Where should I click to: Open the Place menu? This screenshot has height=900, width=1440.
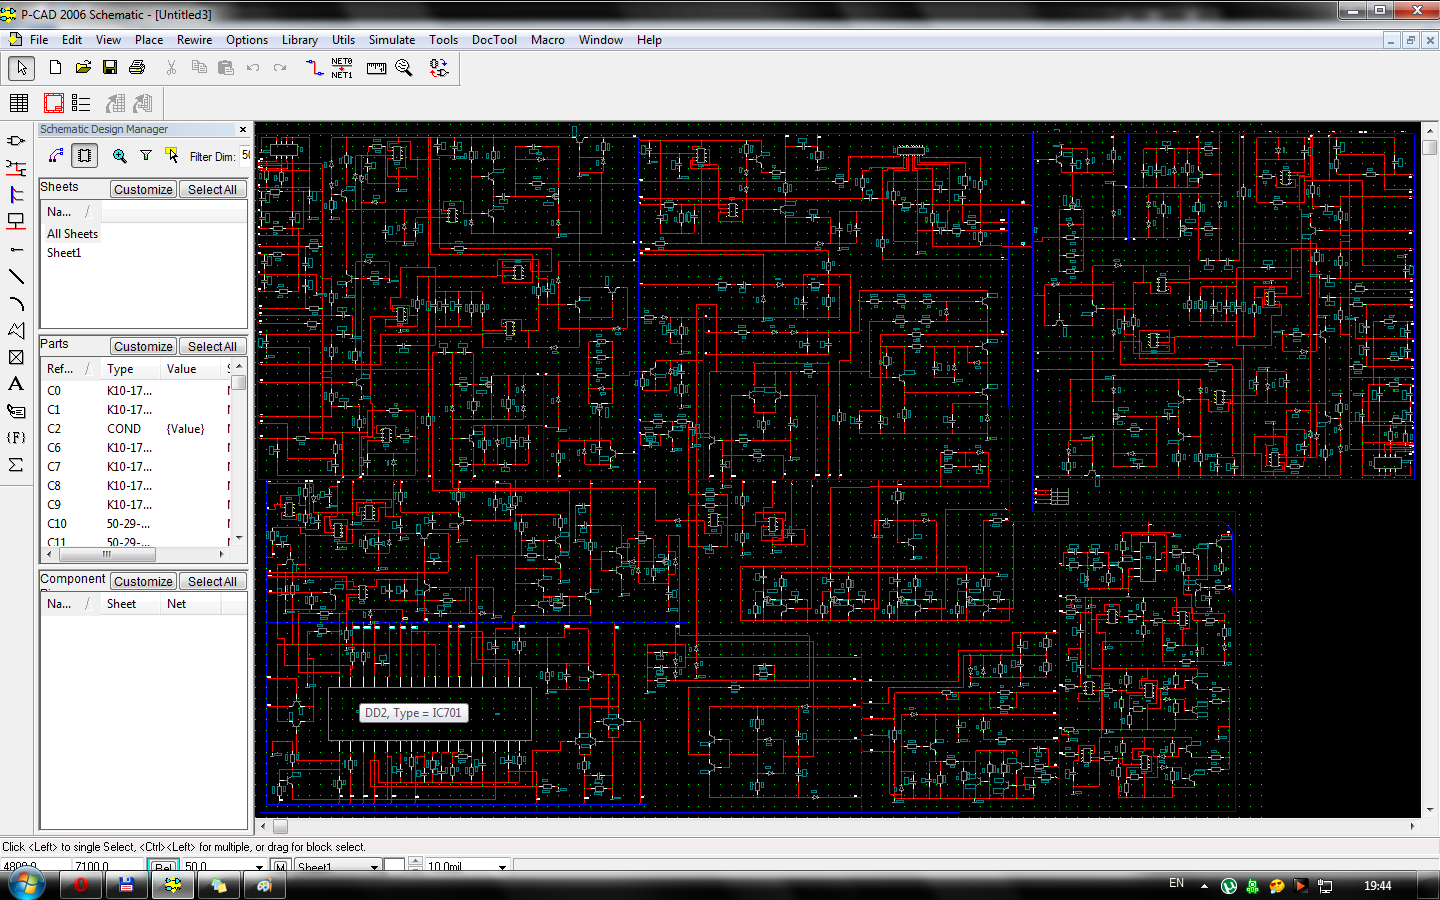pos(149,40)
